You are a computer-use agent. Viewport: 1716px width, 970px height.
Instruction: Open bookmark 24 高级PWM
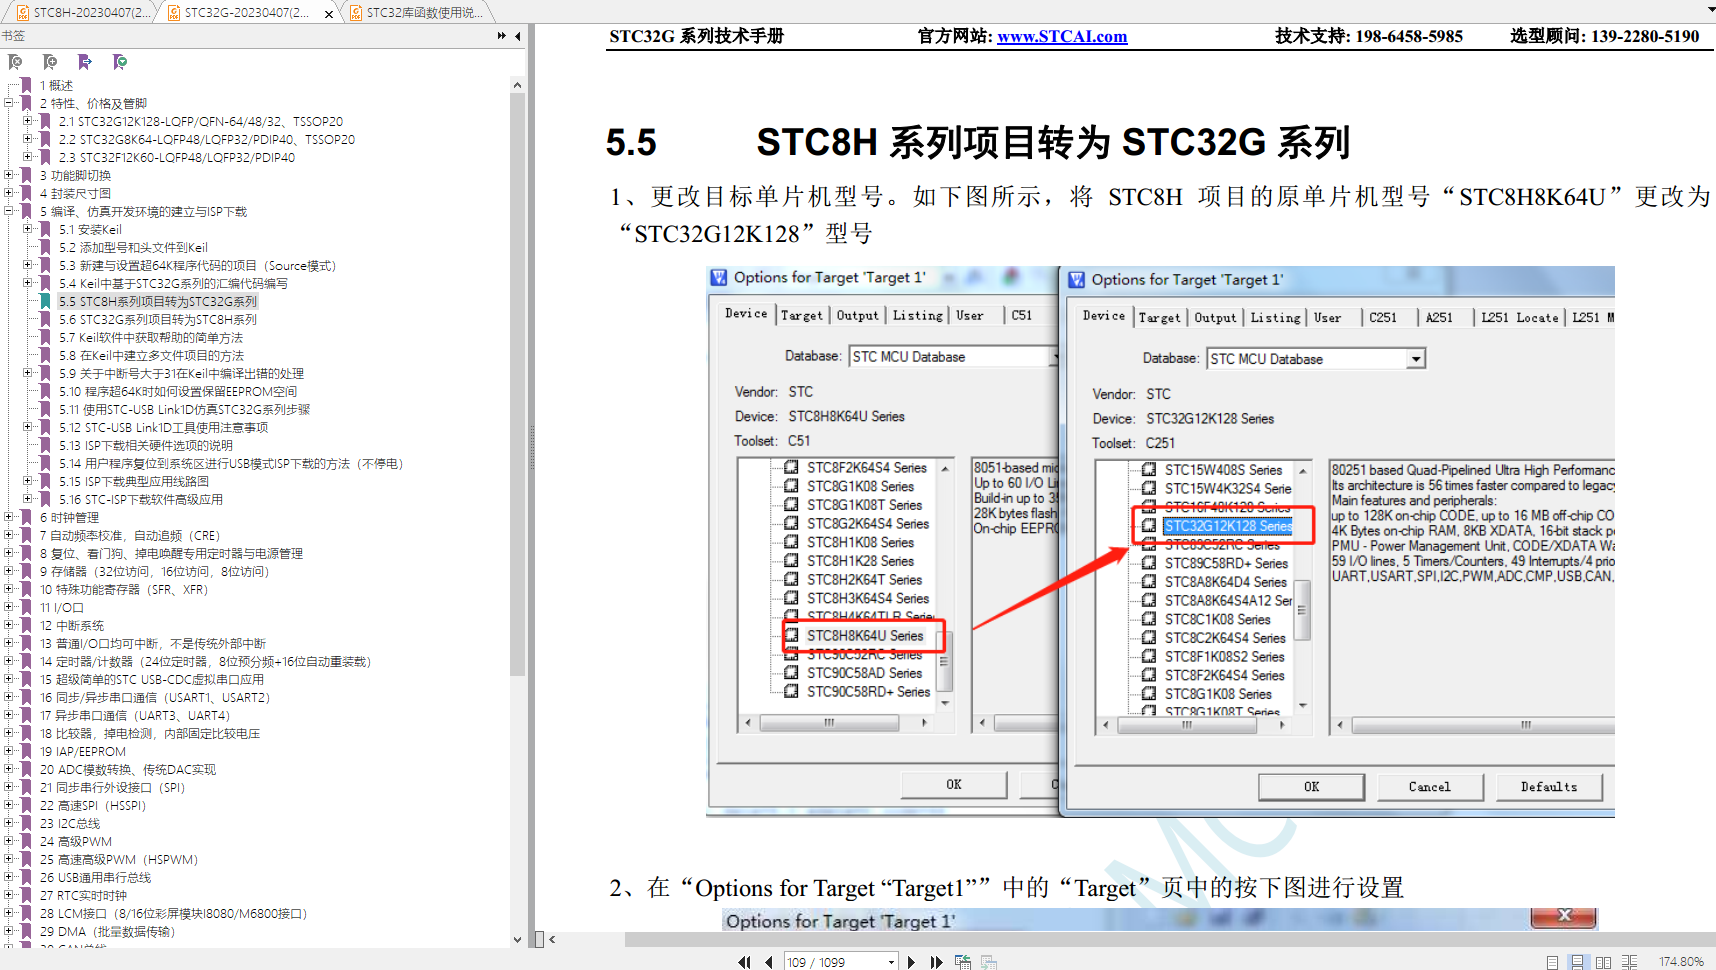[x=76, y=841]
